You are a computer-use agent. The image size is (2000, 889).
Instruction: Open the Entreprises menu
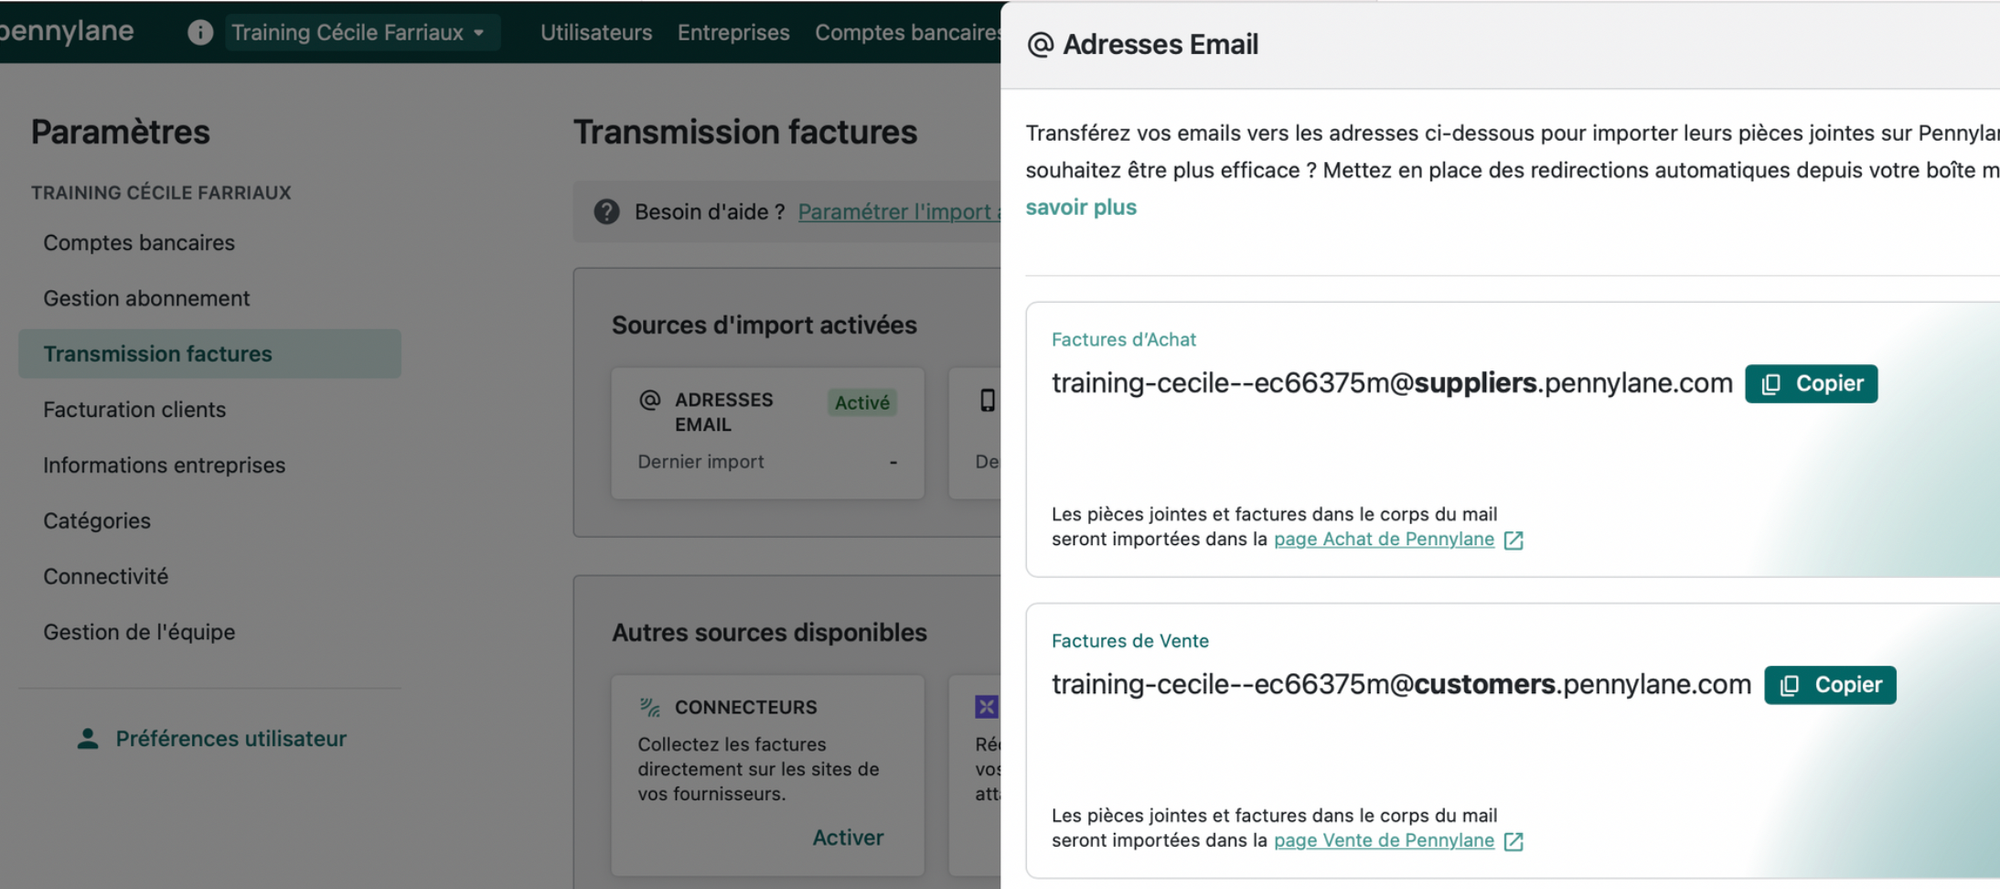click(x=733, y=33)
